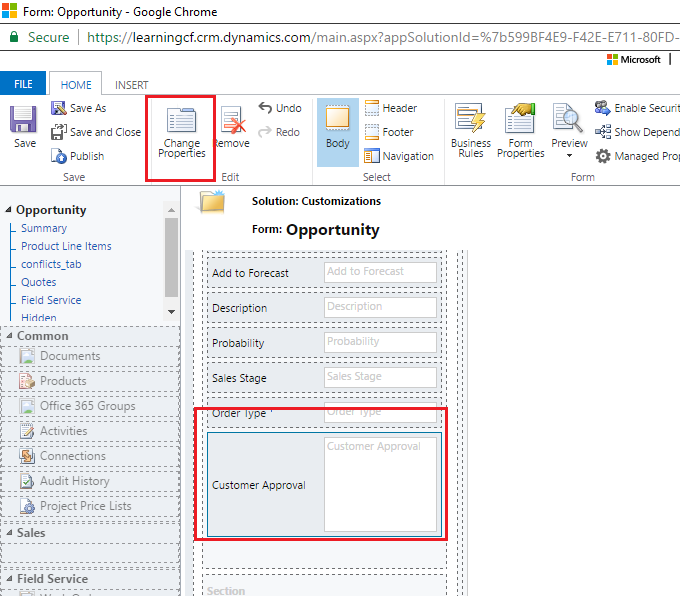This screenshot has height=596, width=680.
Task: Open Business Rules
Action: click(471, 131)
